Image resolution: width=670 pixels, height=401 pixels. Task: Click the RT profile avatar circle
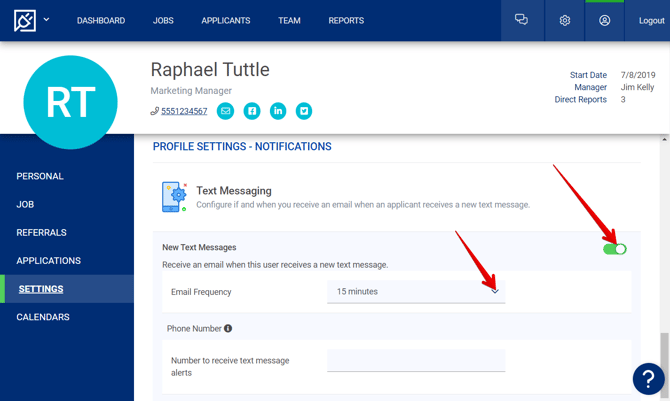tap(70, 103)
